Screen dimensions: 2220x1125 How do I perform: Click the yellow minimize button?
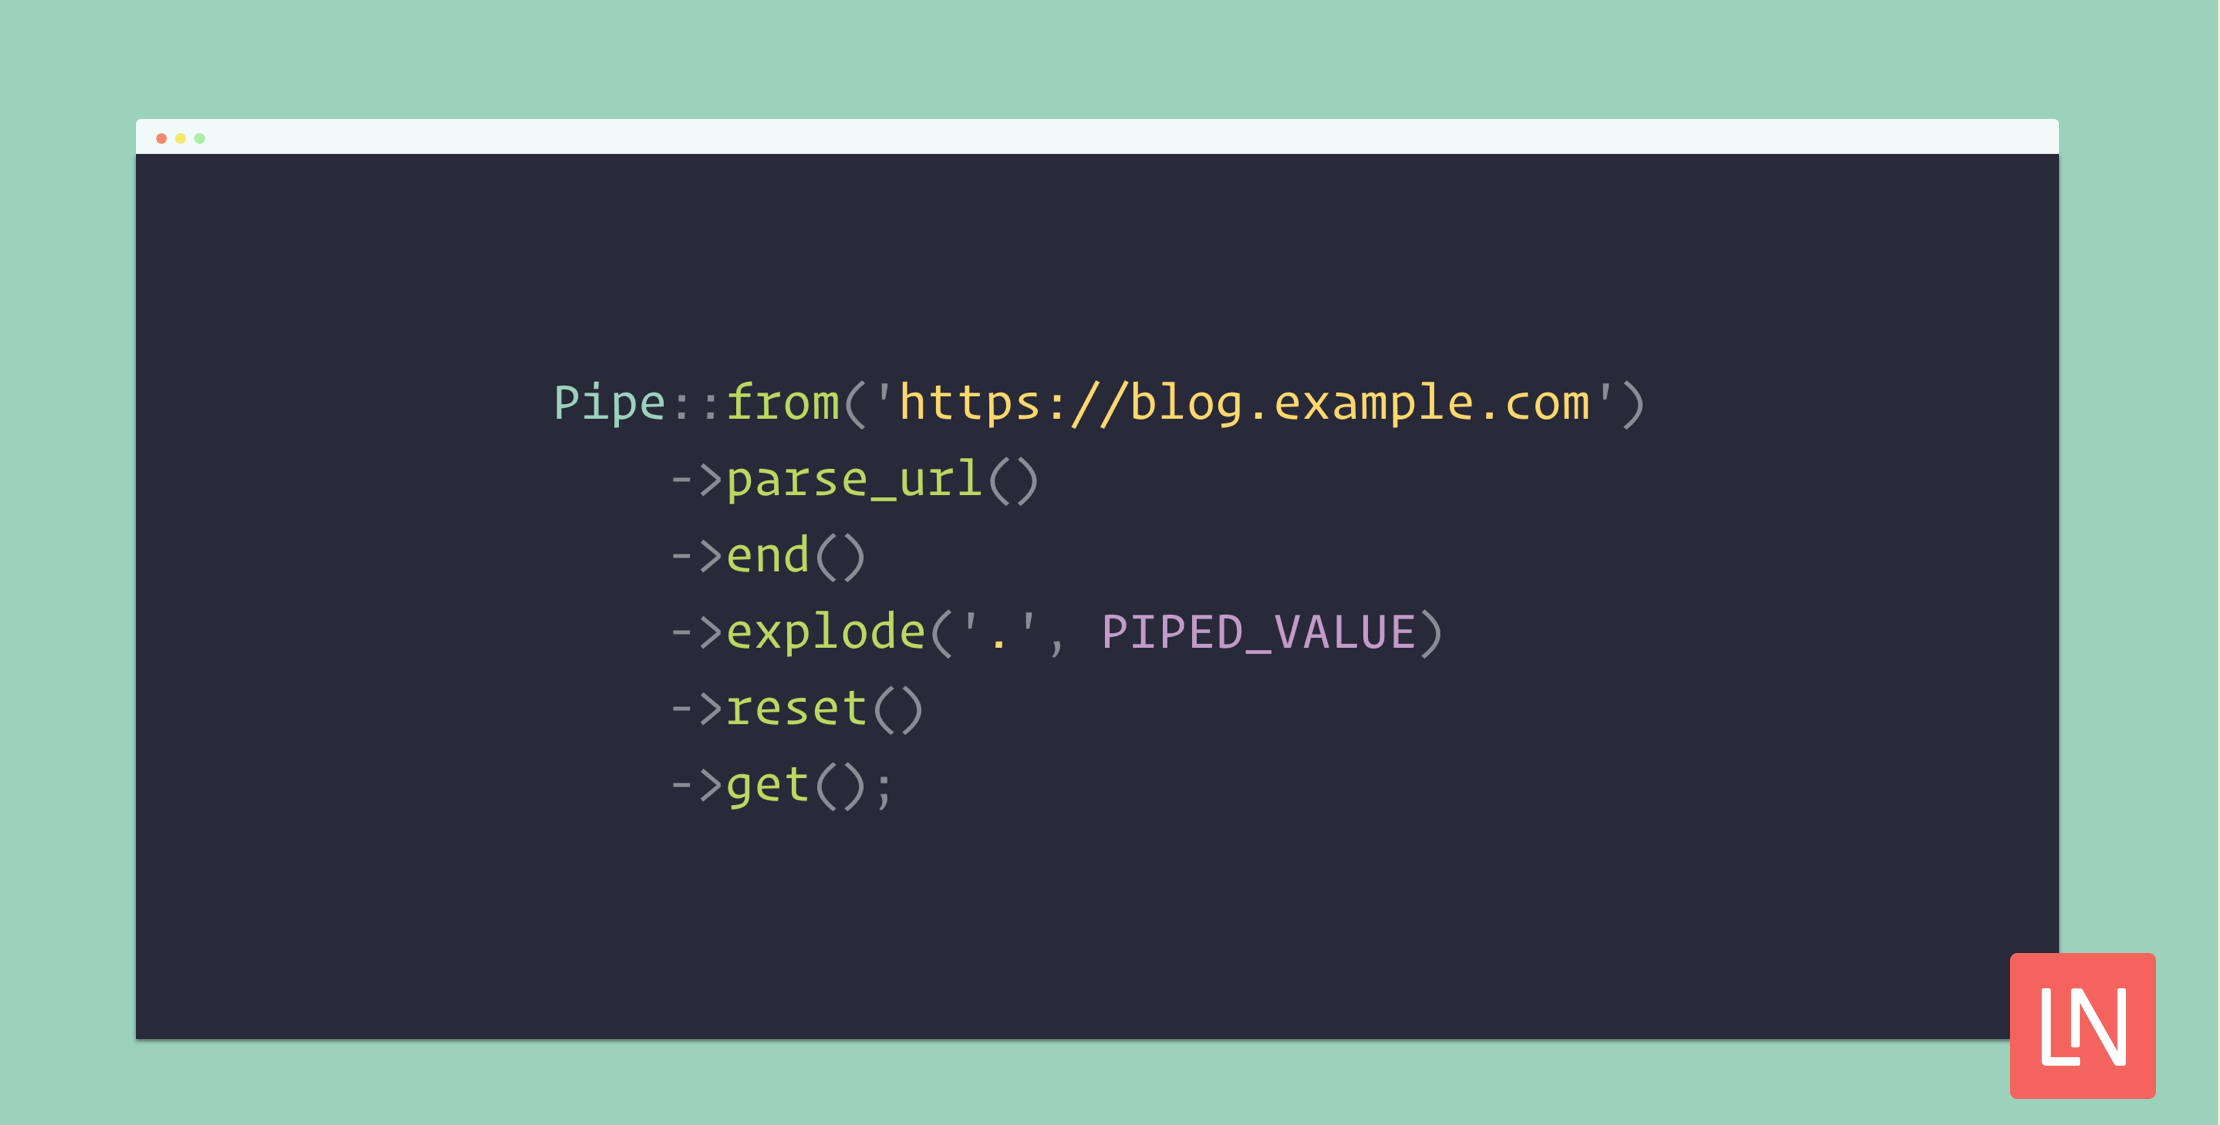click(x=179, y=139)
